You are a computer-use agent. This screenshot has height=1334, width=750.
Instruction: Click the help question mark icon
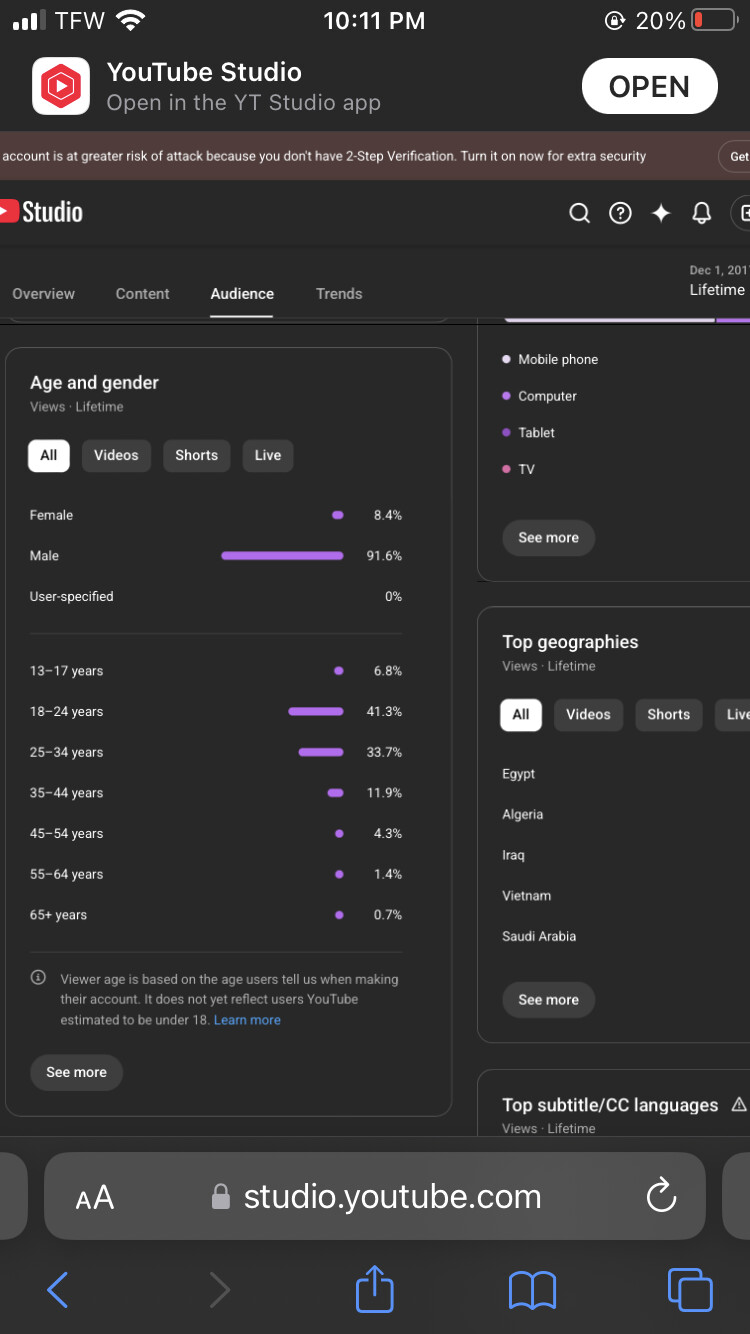[x=620, y=213]
